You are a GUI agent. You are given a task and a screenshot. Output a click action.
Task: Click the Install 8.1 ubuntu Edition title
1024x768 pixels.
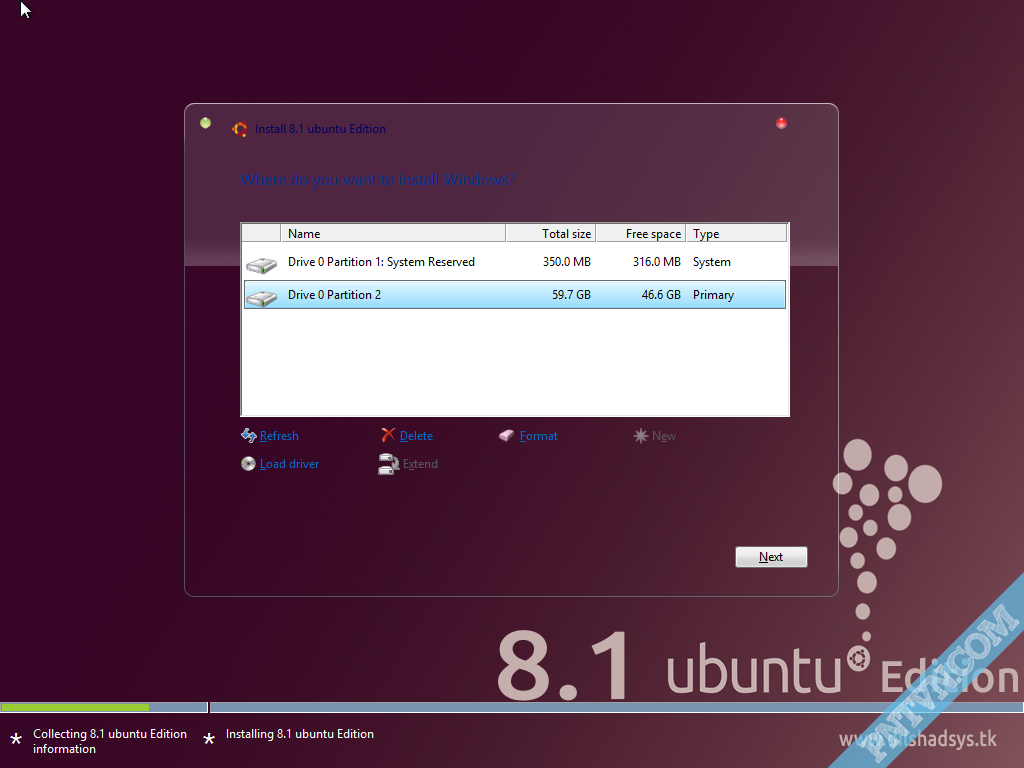320,129
